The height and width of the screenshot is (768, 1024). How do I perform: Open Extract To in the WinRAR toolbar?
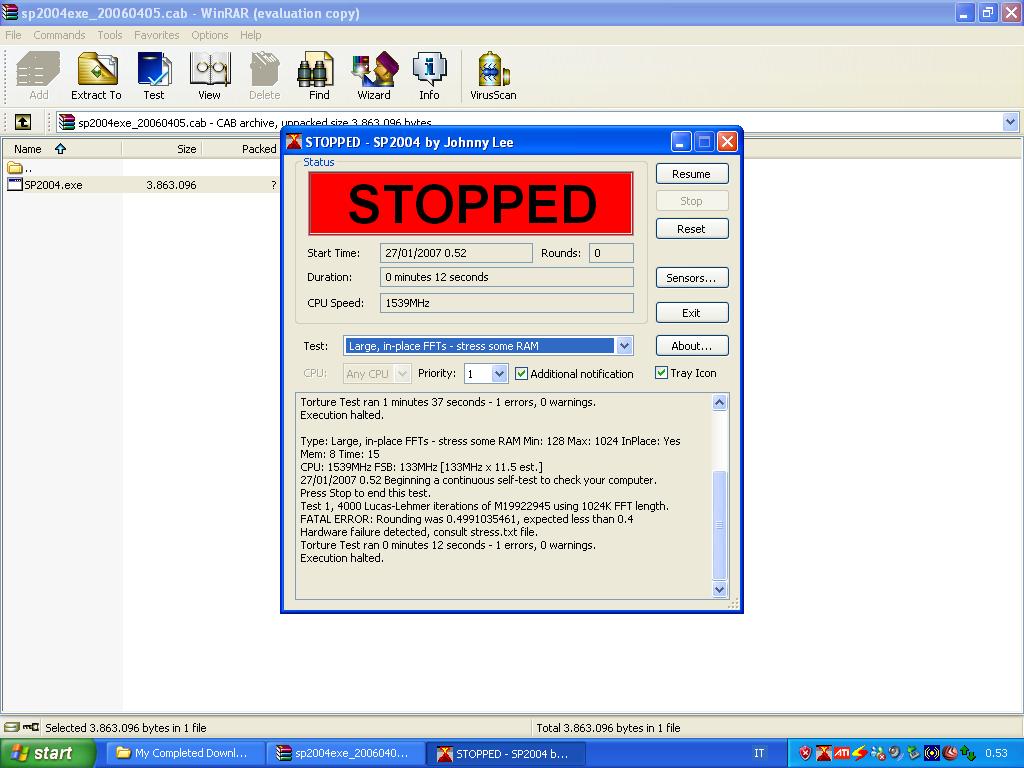point(96,76)
